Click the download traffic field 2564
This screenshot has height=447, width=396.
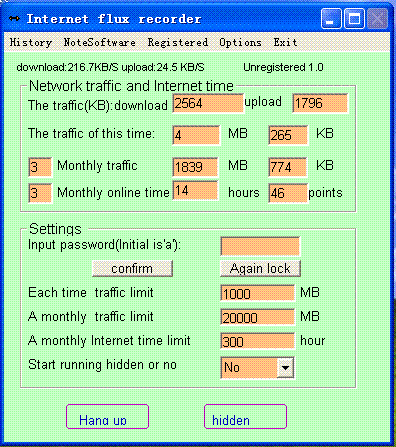coord(208,103)
